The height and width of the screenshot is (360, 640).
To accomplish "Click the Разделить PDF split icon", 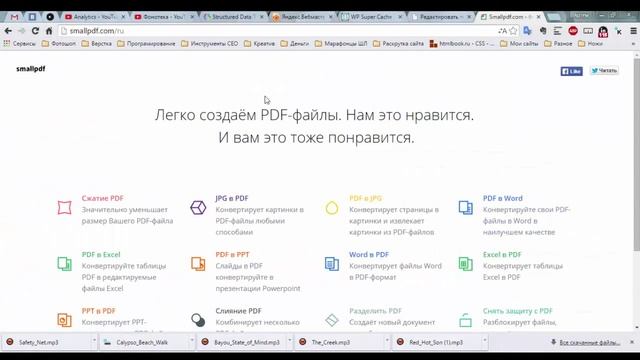I will click(332, 320).
